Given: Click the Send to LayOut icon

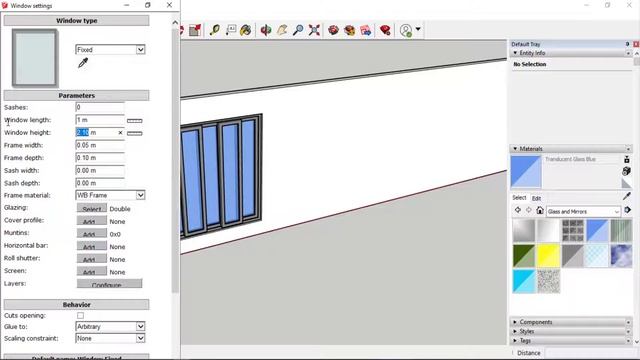Looking at the screenshot, I should [366, 30].
